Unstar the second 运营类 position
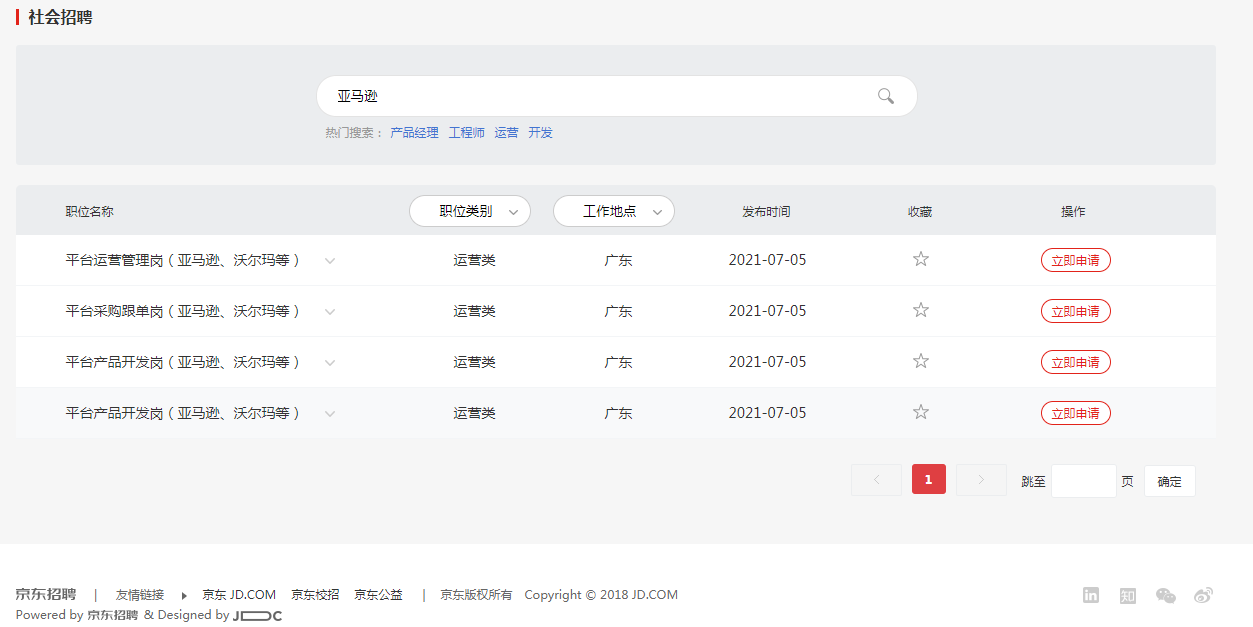 pos(920,310)
